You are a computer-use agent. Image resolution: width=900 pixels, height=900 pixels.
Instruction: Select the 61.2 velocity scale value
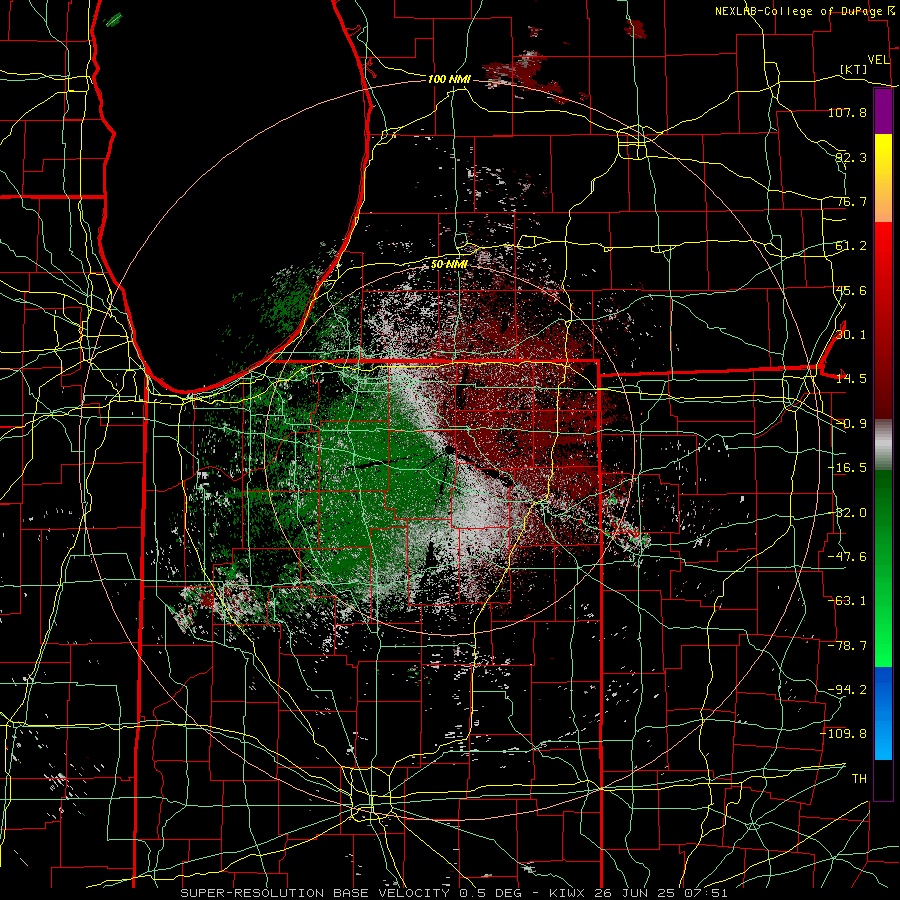click(x=851, y=246)
